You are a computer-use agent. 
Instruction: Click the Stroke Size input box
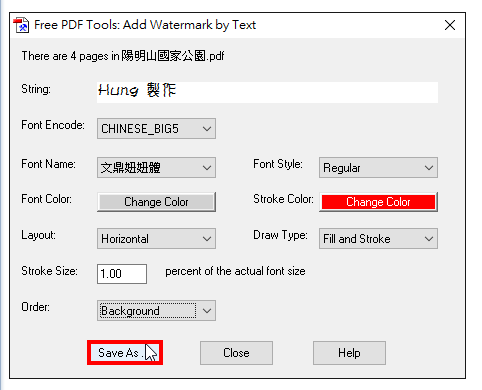click(122, 274)
